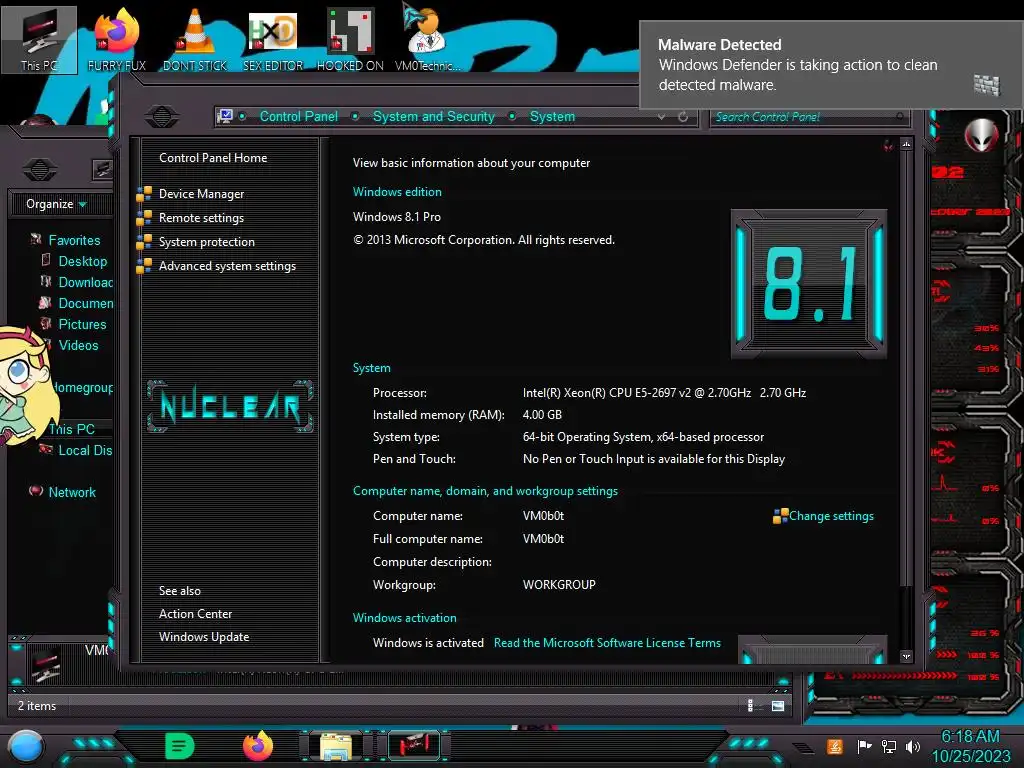Click the Windows Defender notification icon
Image resolution: width=1024 pixels, height=768 pixels.
(986, 85)
